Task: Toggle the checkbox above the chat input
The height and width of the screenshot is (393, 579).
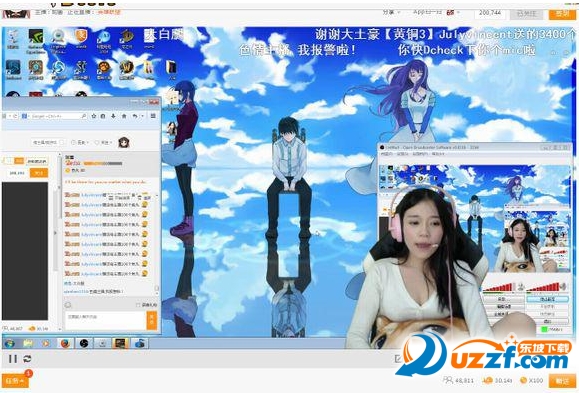Action: pyautogui.click(x=138, y=305)
